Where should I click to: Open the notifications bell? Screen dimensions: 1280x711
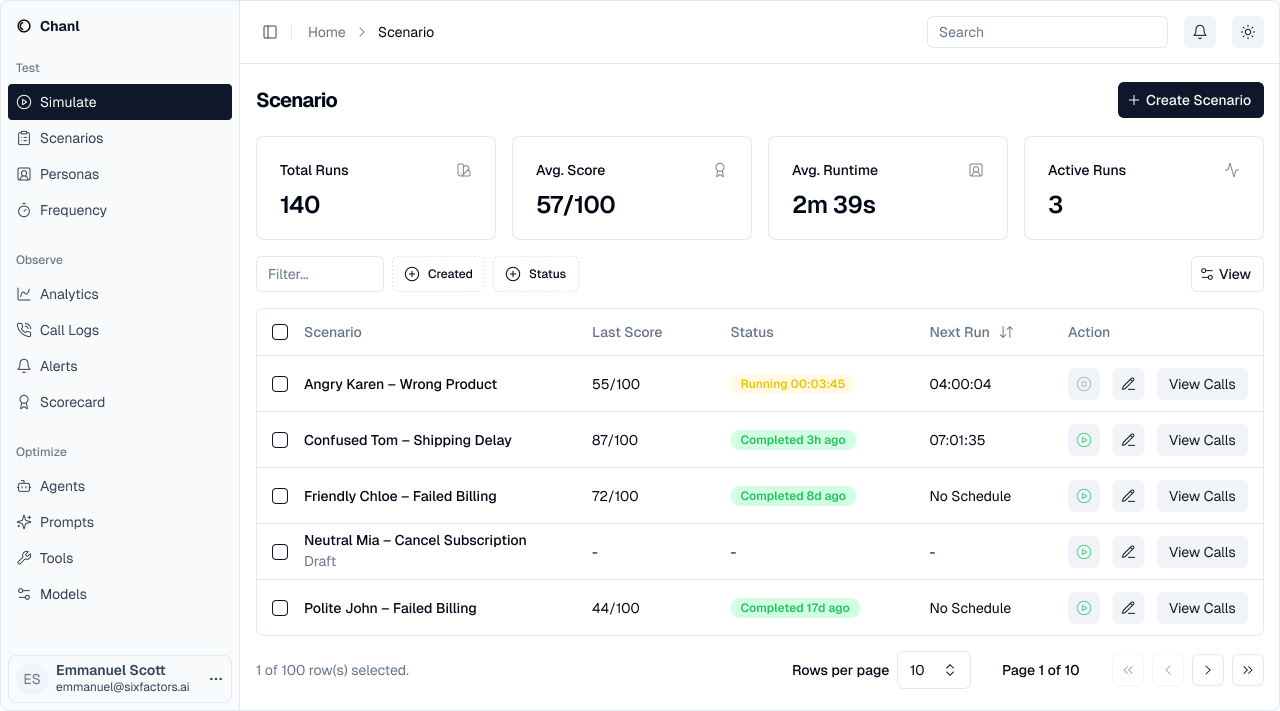(x=1200, y=32)
